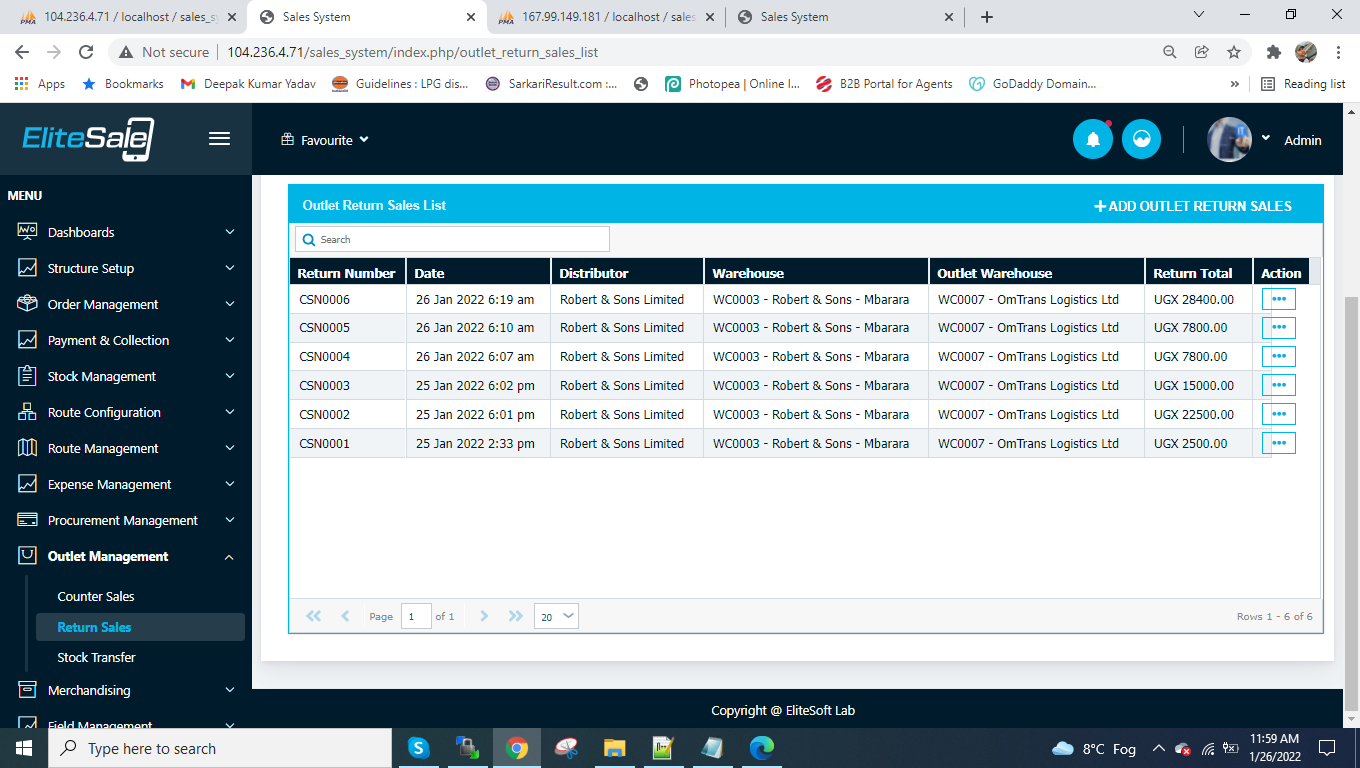
Task: Expand the Order Management menu
Action: pyautogui.click(x=126, y=304)
